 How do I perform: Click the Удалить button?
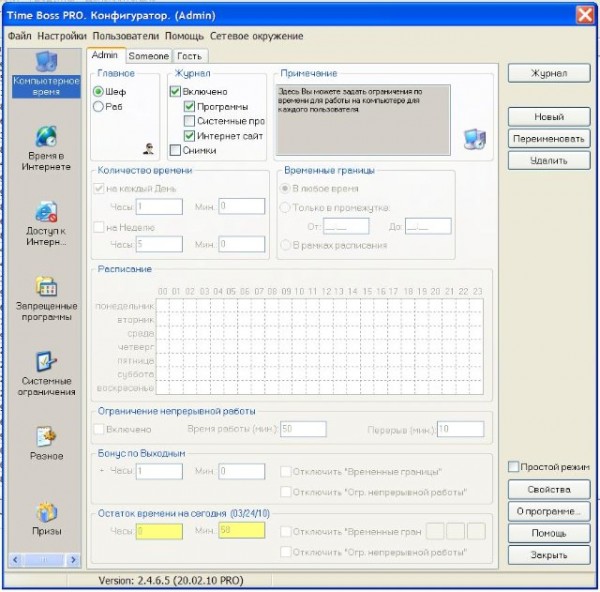point(549,160)
